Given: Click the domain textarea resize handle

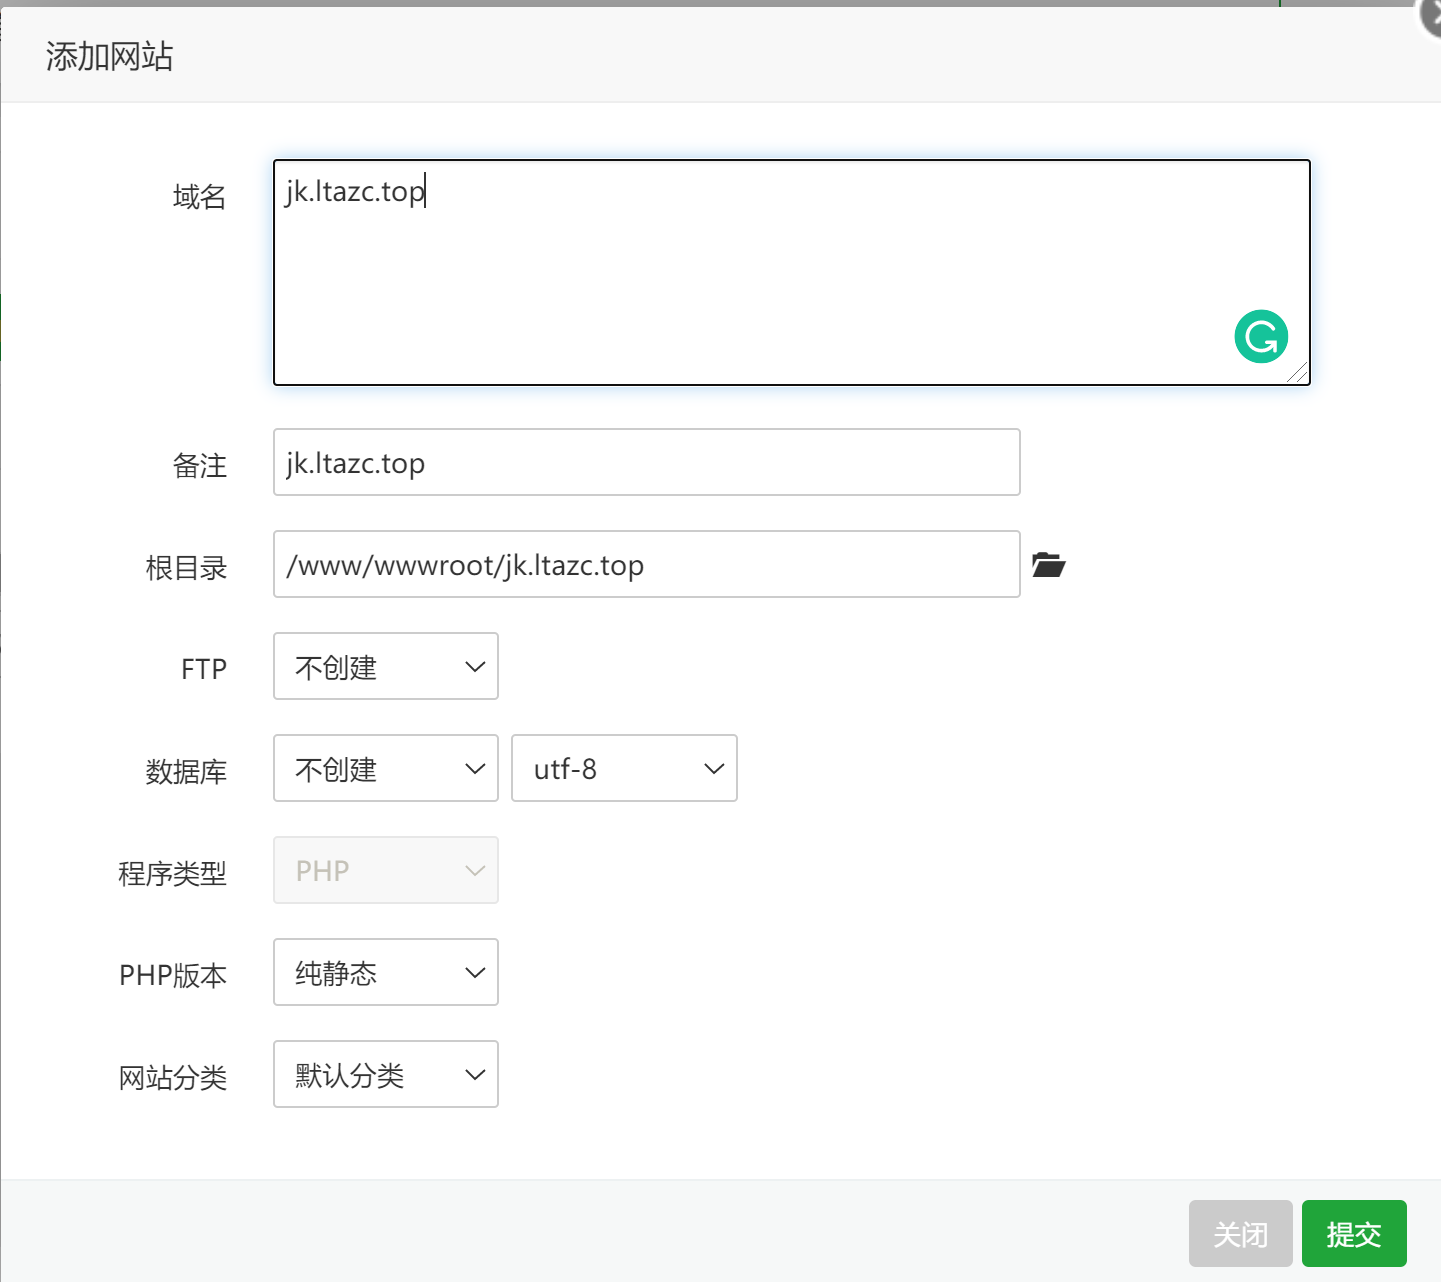Looking at the screenshot, I should click(x=1298, y=373).
